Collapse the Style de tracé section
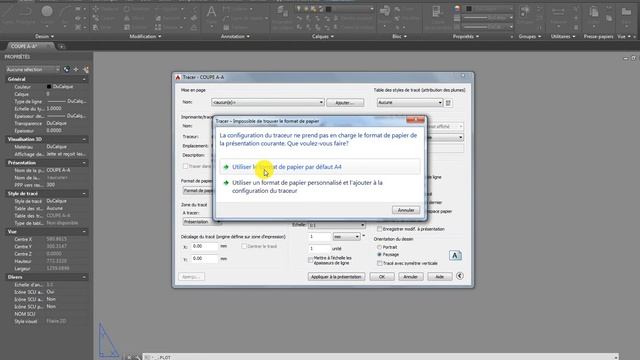 [84, 193]
